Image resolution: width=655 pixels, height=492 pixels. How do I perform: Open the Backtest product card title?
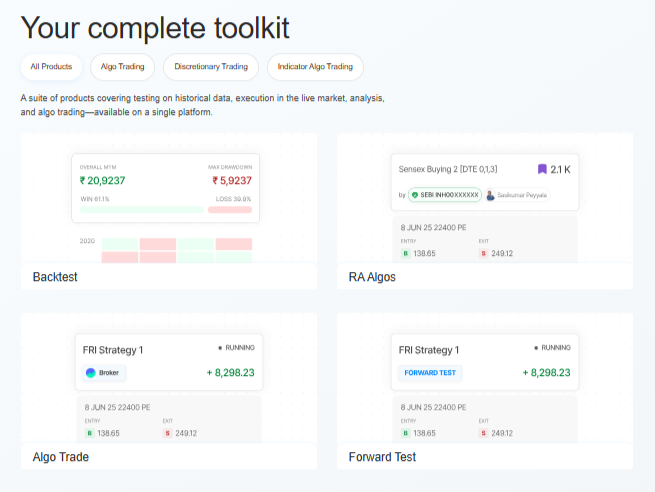(x=55, y=277)
